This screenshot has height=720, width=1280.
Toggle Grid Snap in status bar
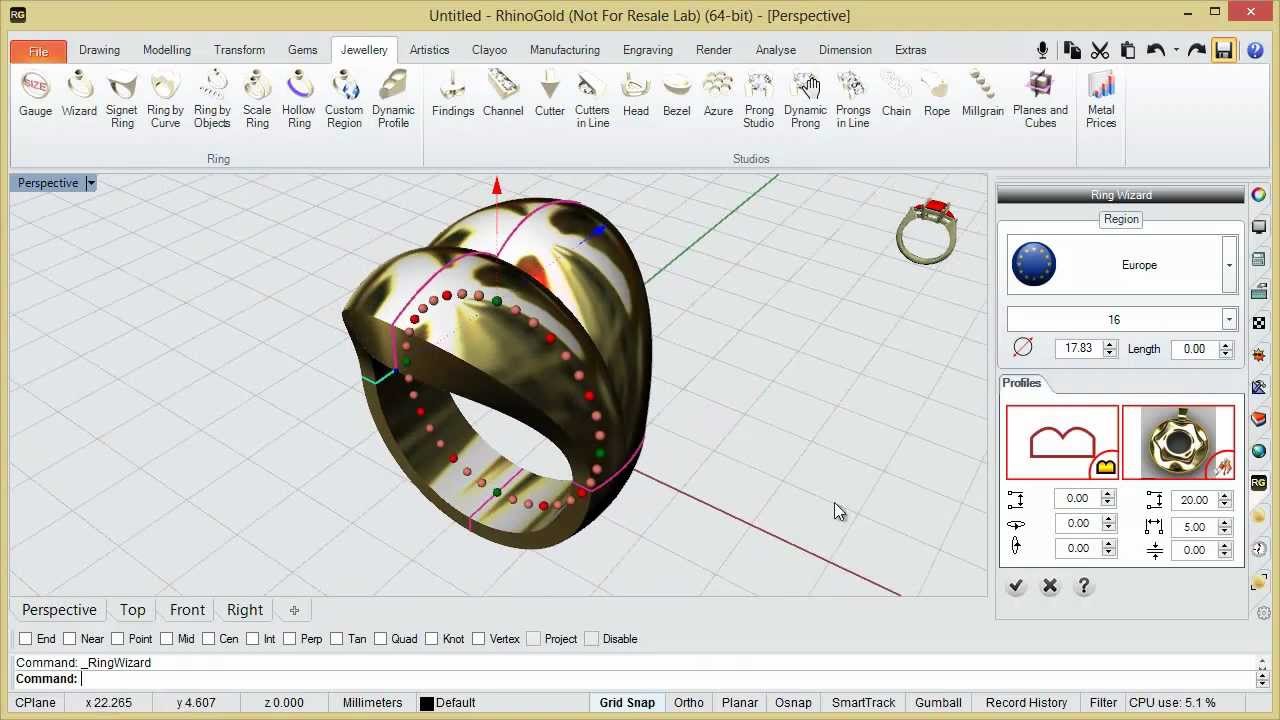pyautogui.click(x=627, y=703)
